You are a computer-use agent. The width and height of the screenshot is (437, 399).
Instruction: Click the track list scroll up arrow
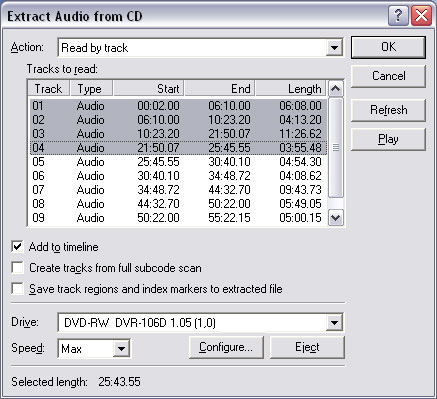[335, 89]
